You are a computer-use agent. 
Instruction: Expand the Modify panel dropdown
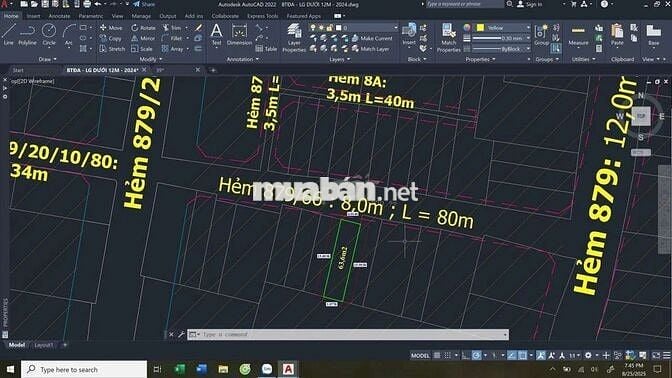[x=151, y=59]
